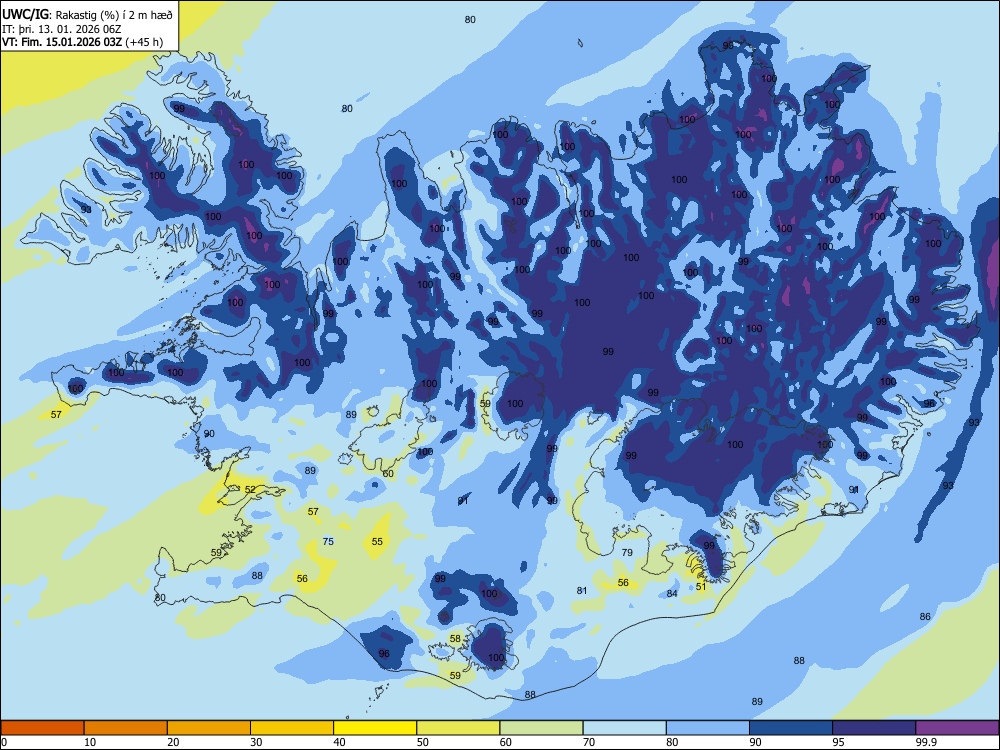The image size is (1000, 750).
Task: Click the dark orange 0–10 legend swatch
Action: tap(42, 728)
